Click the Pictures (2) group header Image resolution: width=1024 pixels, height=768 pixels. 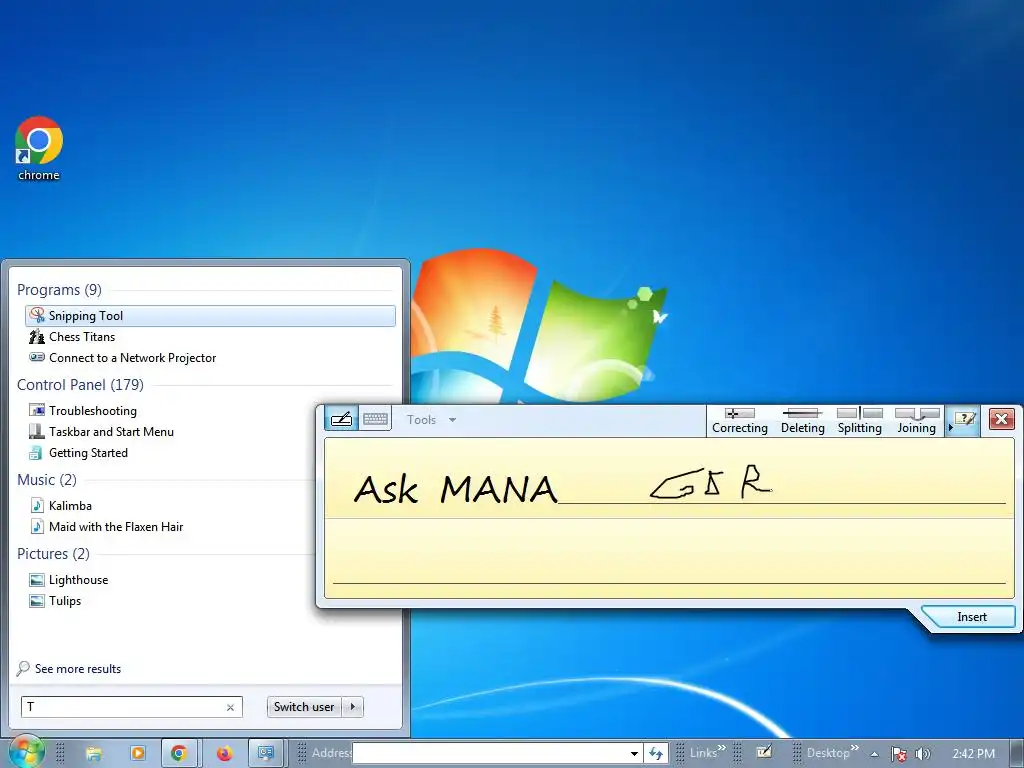coord(53,554)
